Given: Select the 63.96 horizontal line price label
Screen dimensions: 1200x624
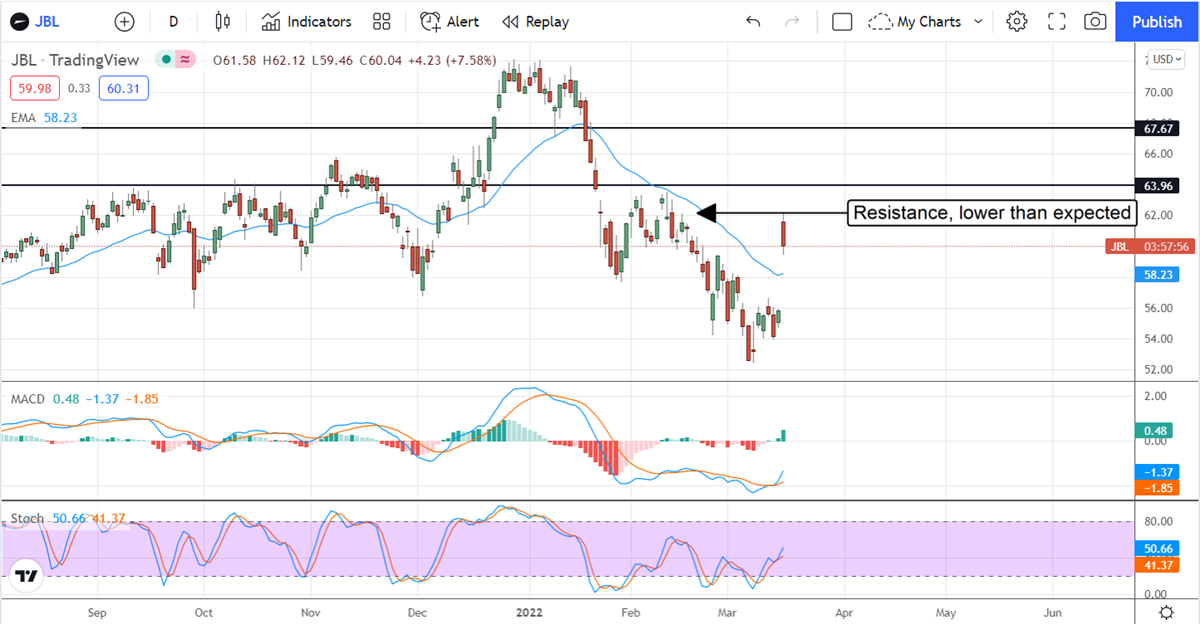Looking at the screenshot, I should 1158,185.
